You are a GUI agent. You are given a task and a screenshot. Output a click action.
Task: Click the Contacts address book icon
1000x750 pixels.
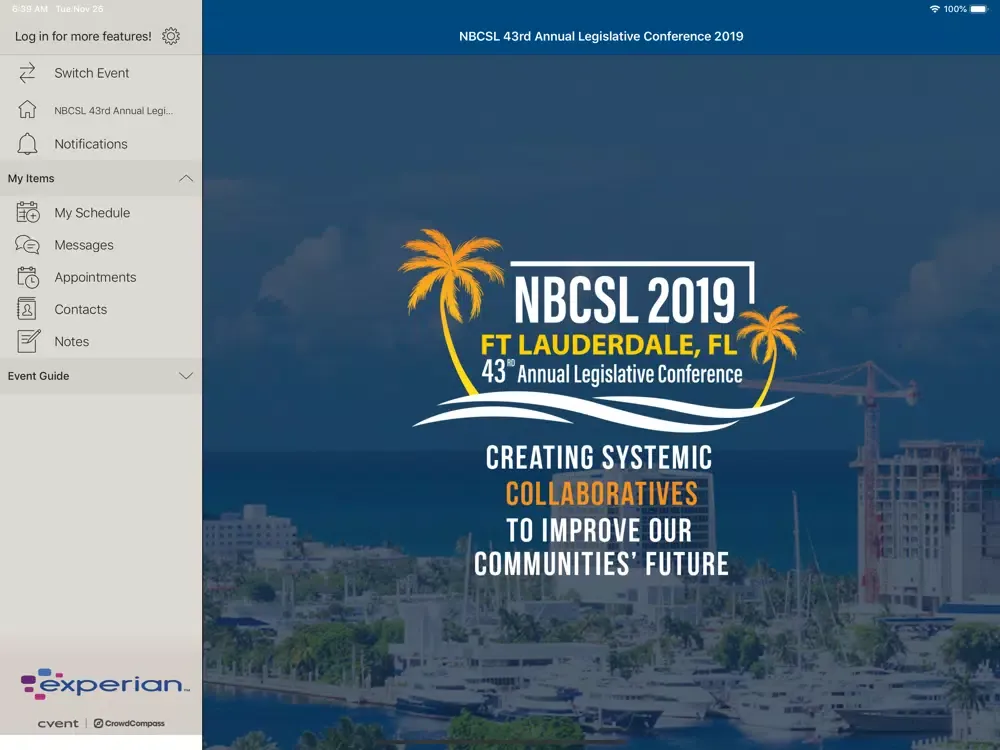[26, 309]
